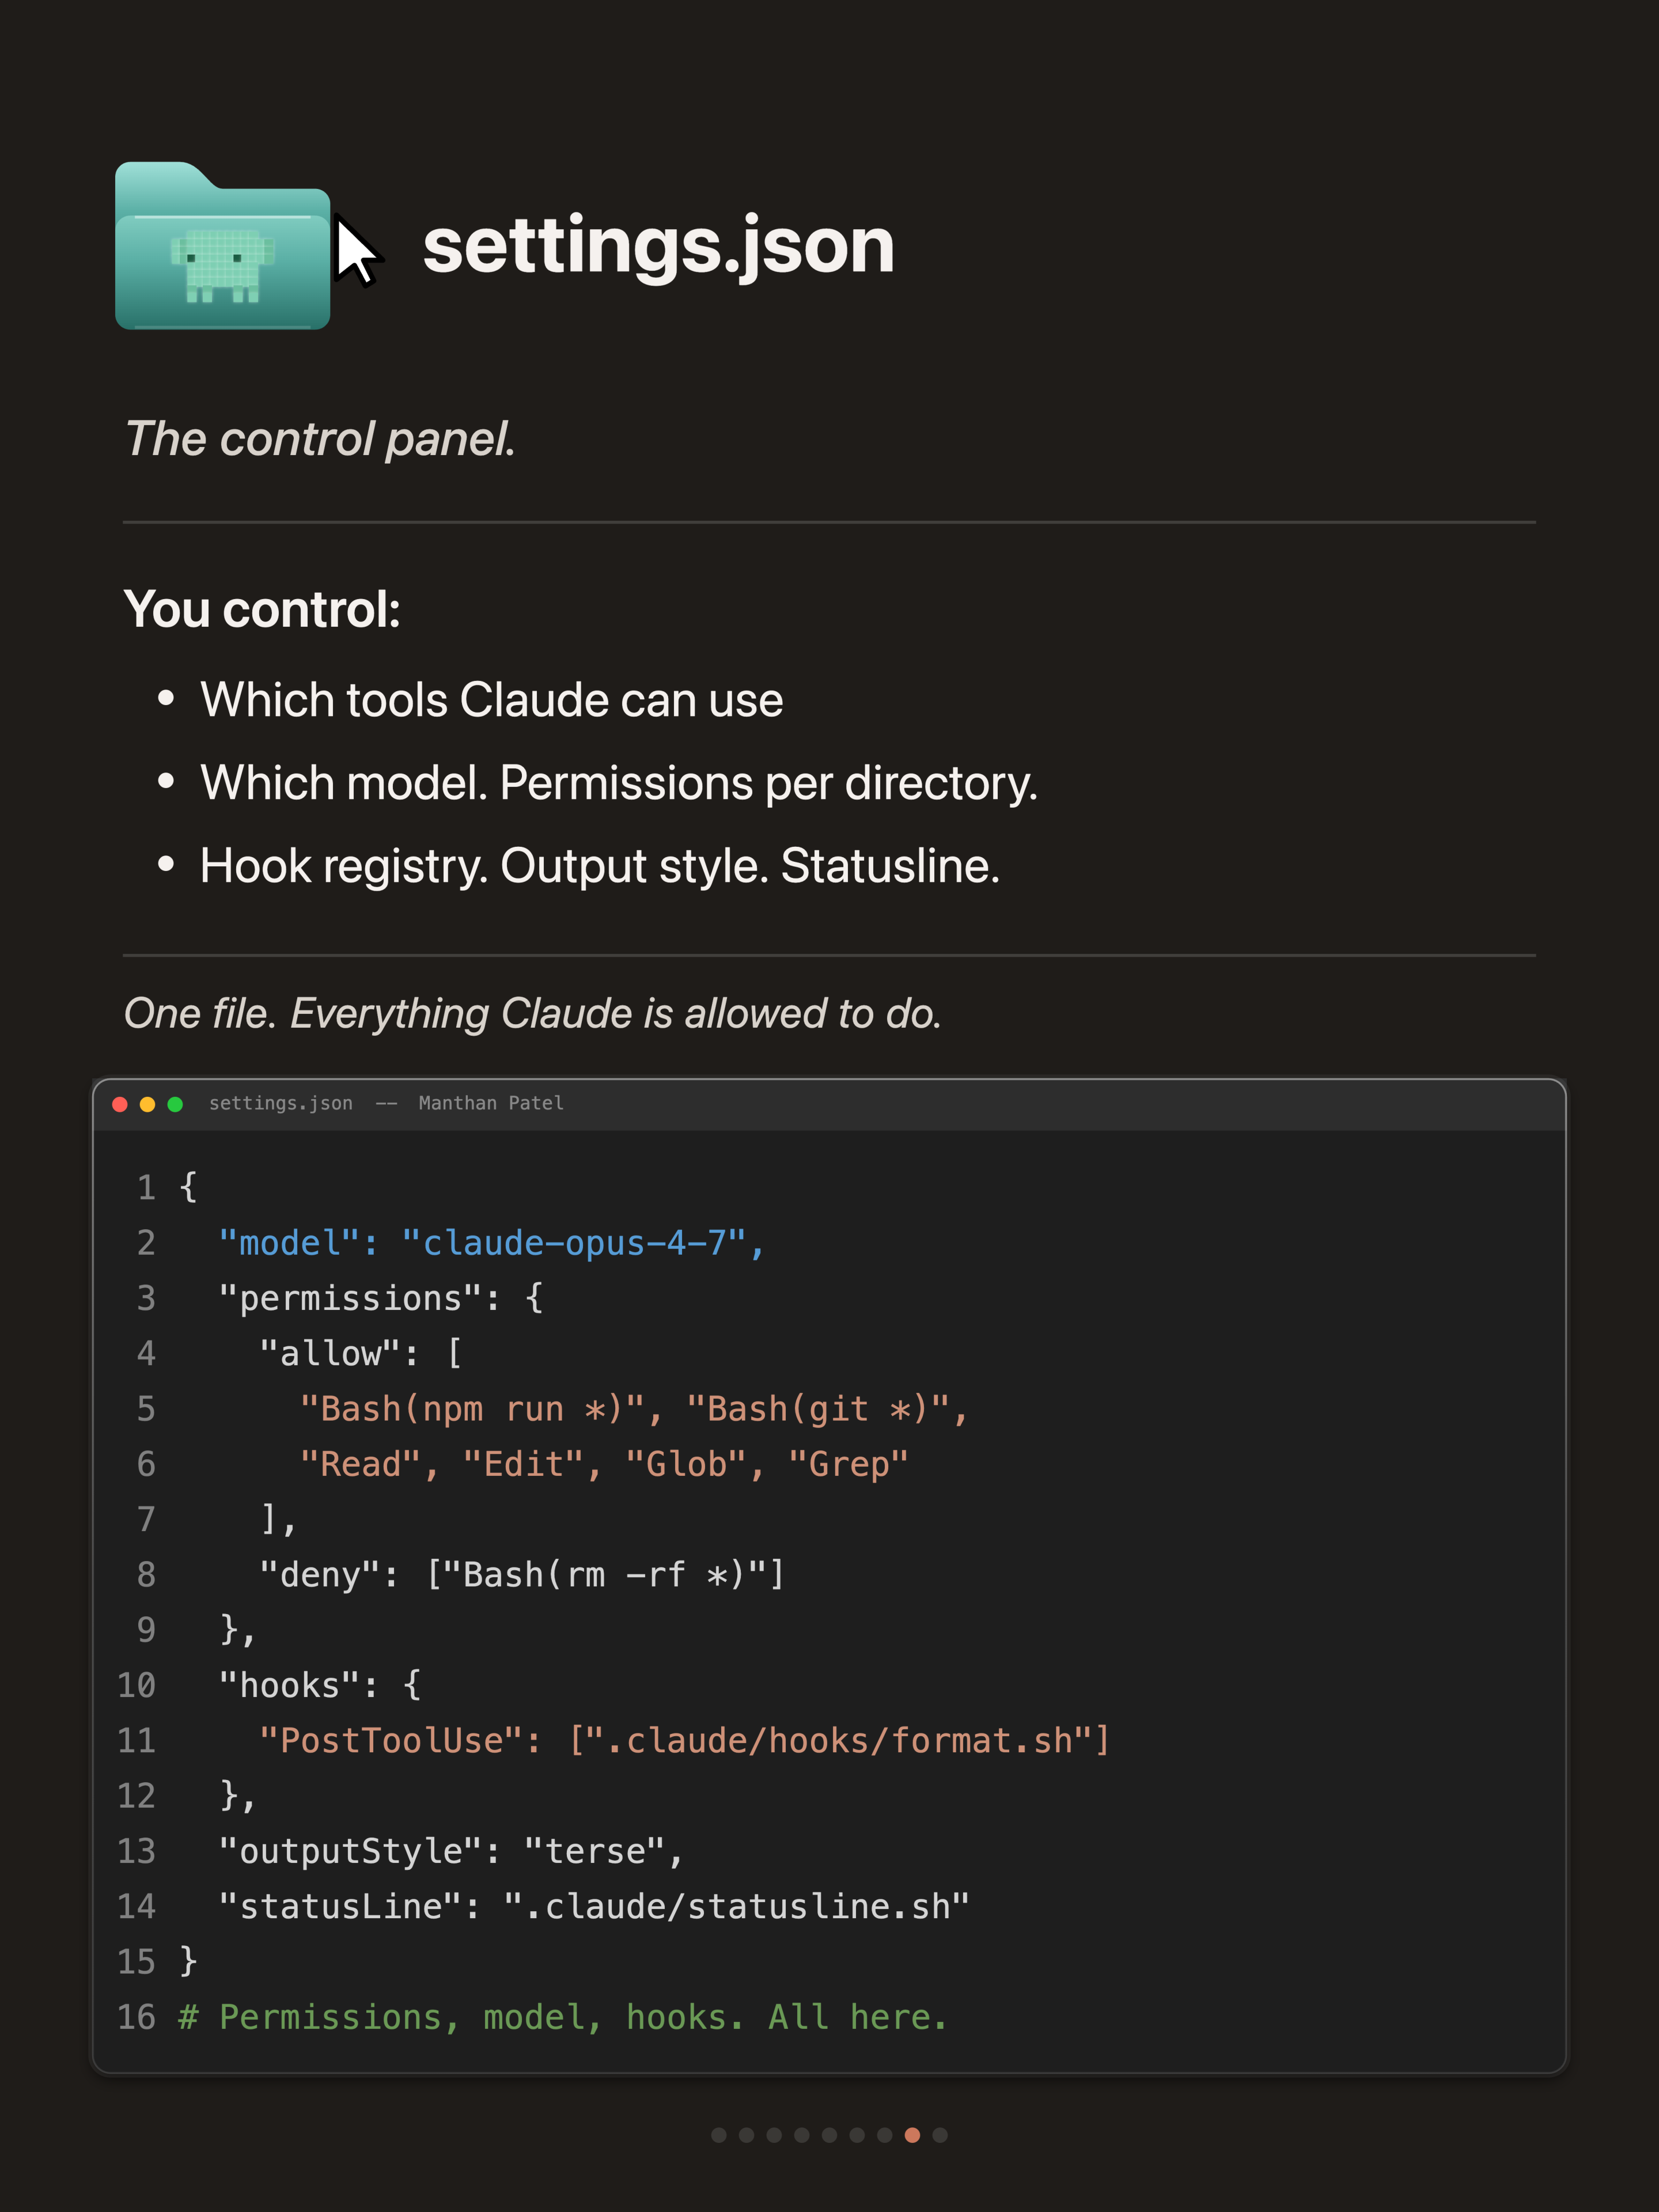Click the green comment on line 16
The height and width of the screenshot is (2212, 1659).
pos(563,2017)
